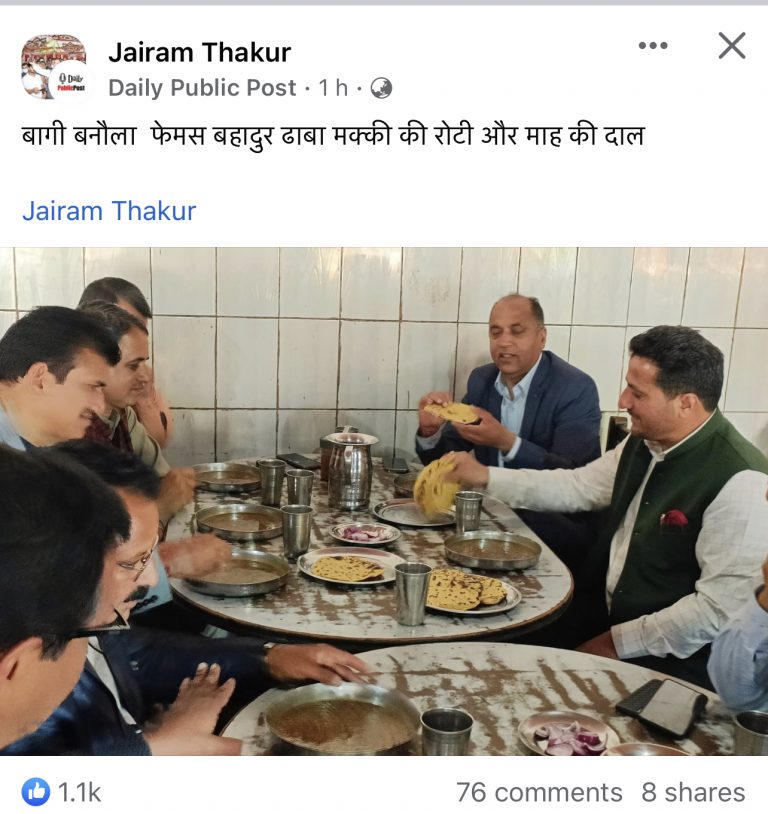
Task: Tap the steel water jug in the photo
Action: [x=350, y=470]
